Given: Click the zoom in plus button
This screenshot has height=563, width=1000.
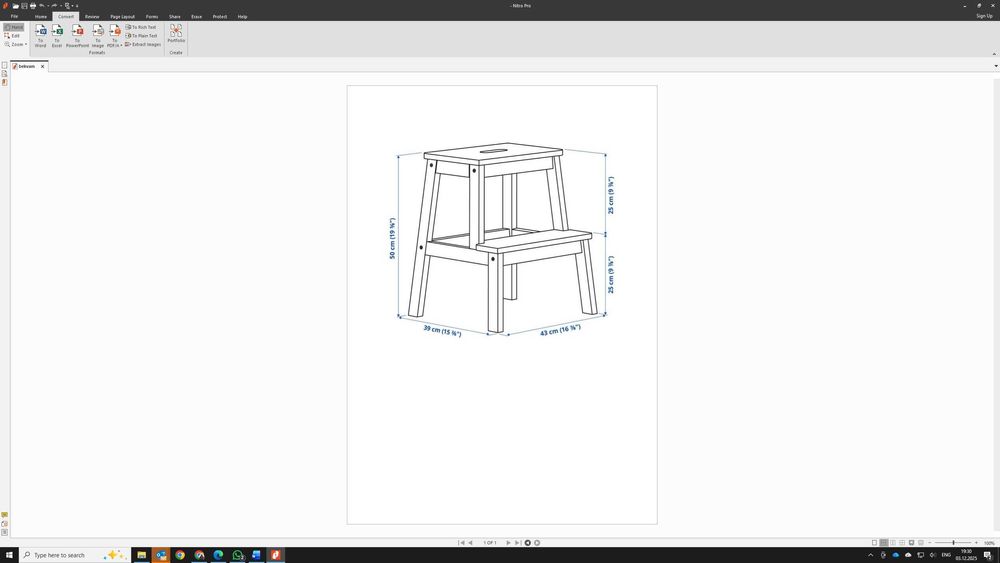Looking at the screenshot, I should tap(976, 543).
